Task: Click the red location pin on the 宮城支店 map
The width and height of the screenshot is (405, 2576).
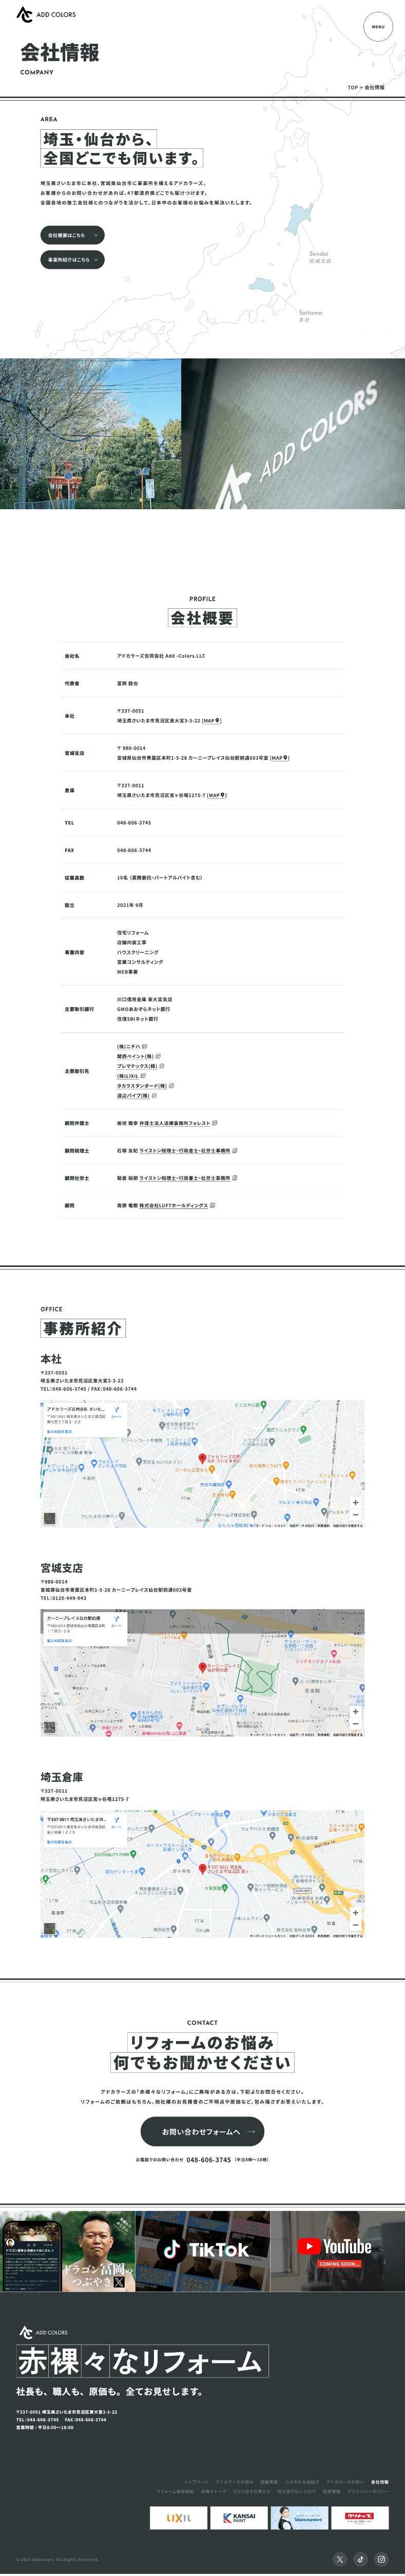Action: pos(202,1667)
